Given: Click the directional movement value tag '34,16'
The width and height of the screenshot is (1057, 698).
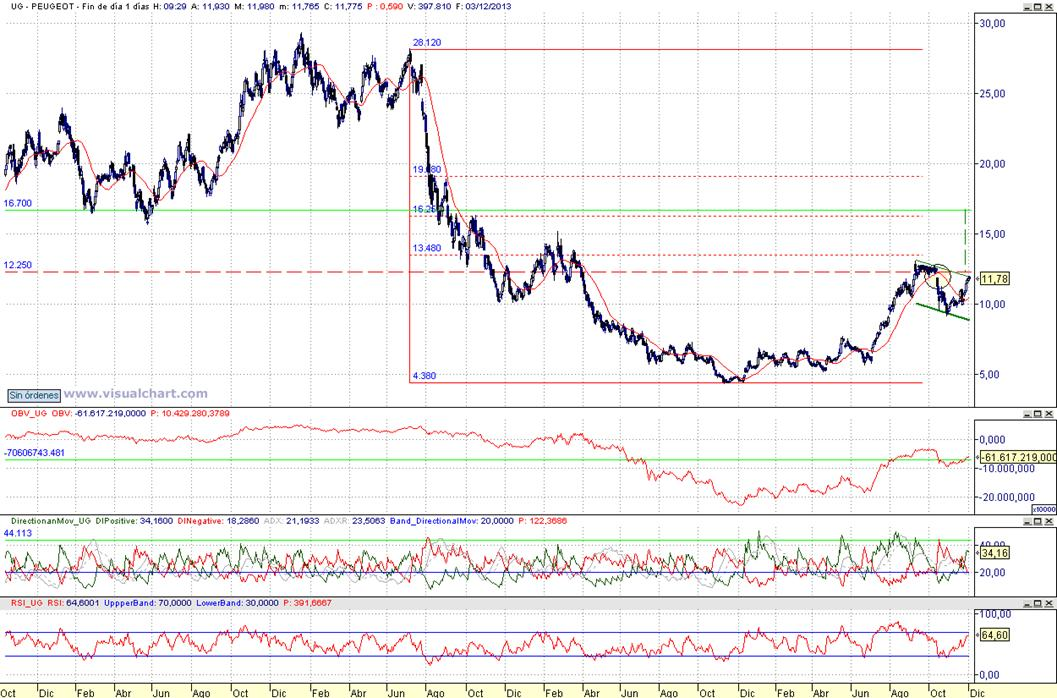Looking at the screenshot, I should [x=995, y=553].
